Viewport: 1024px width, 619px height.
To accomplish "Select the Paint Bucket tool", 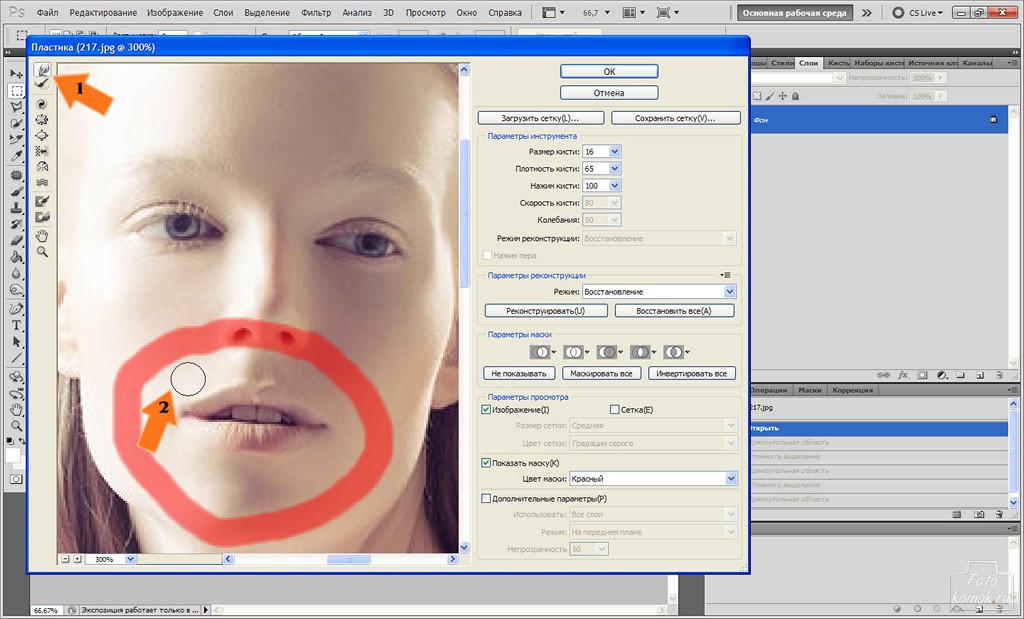I will (x=17, y=257).
